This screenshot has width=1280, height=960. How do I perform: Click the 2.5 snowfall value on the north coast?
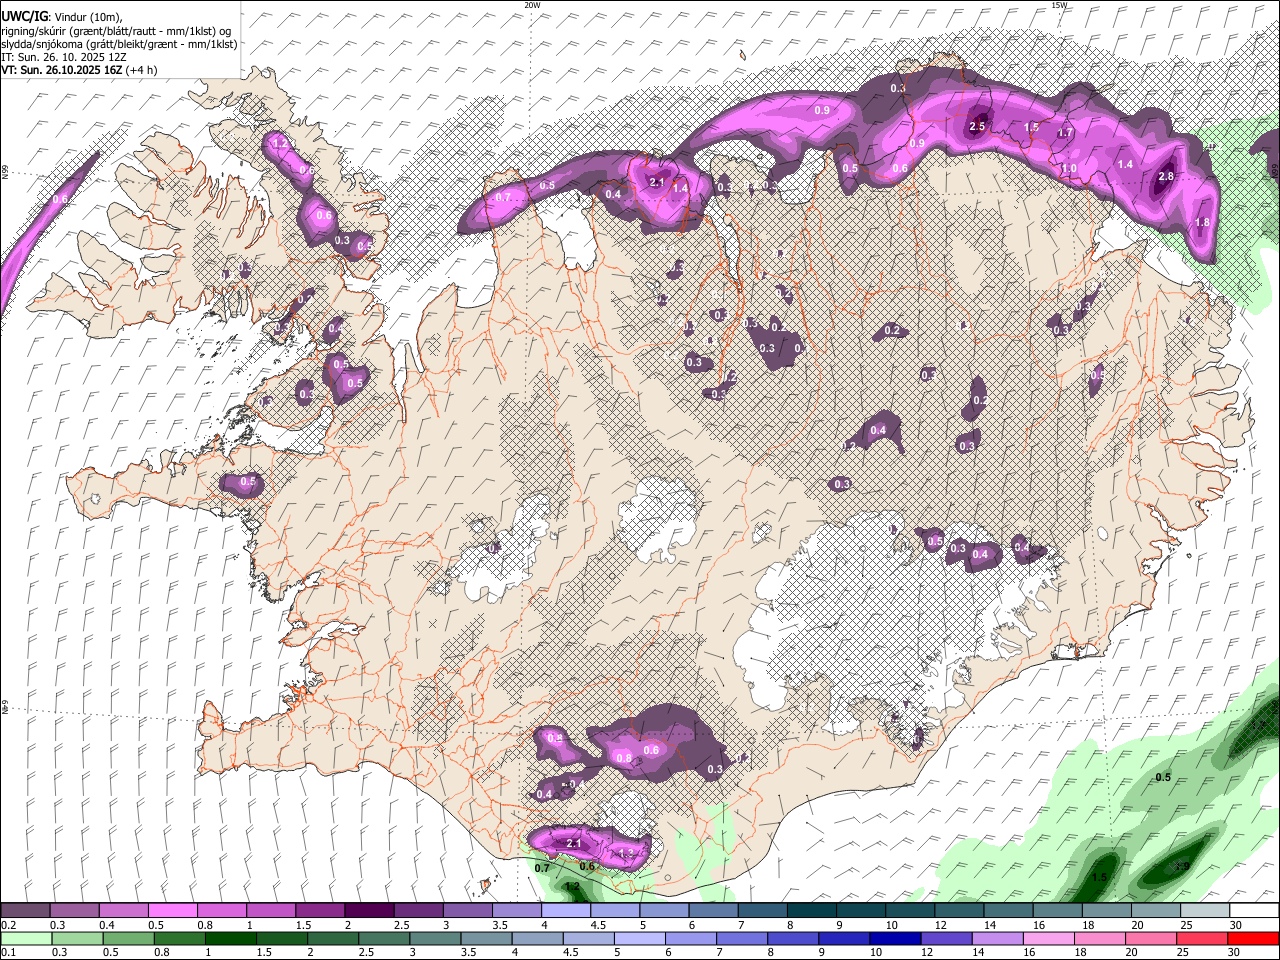coord(977,126)
